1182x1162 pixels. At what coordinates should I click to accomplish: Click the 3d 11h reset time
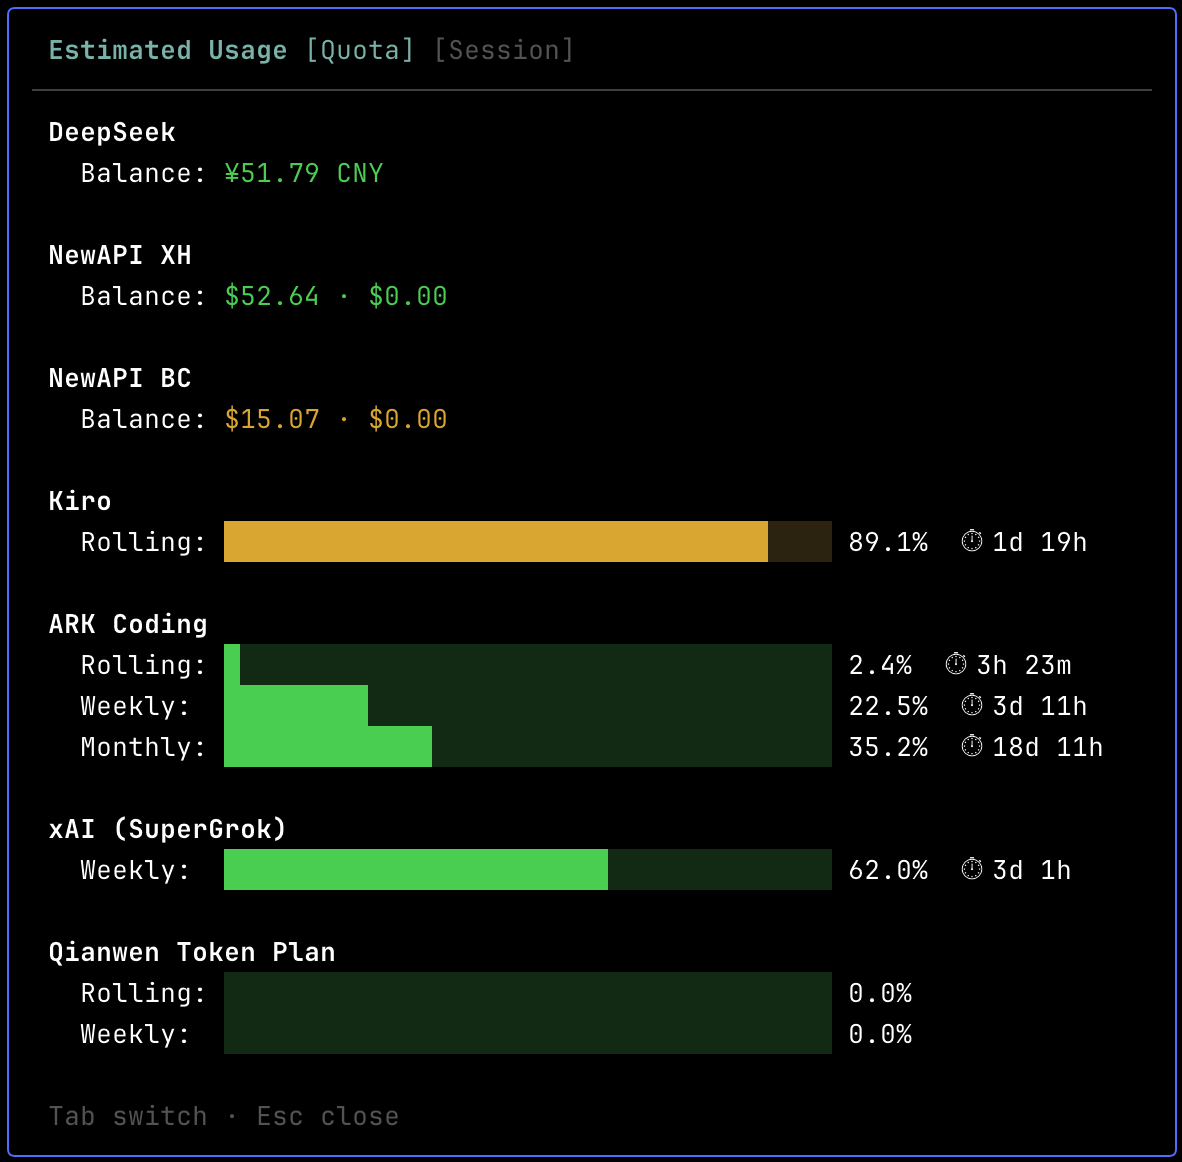(1040, 706)
